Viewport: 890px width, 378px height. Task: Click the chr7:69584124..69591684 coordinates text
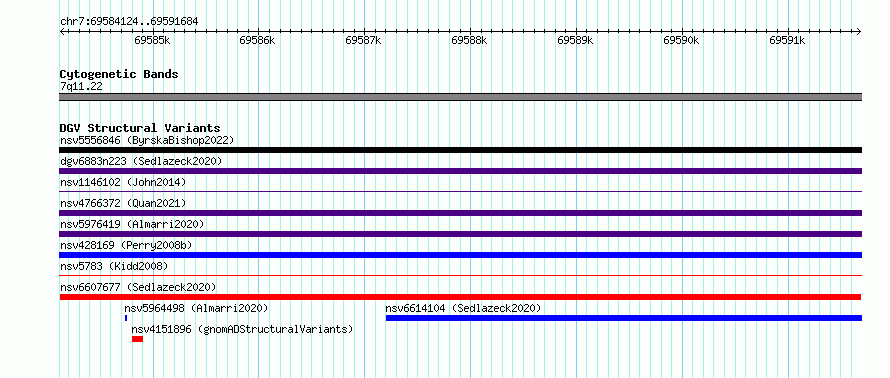(129, 22)
